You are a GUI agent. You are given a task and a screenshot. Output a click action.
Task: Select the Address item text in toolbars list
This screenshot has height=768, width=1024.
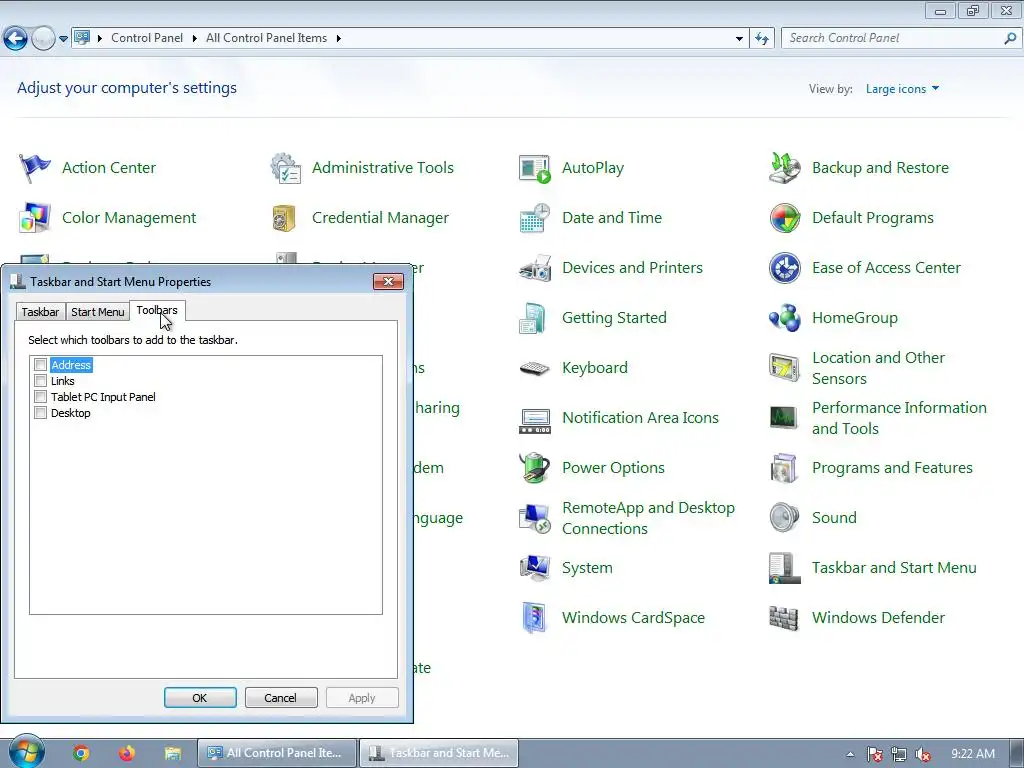tap(71, 365)
